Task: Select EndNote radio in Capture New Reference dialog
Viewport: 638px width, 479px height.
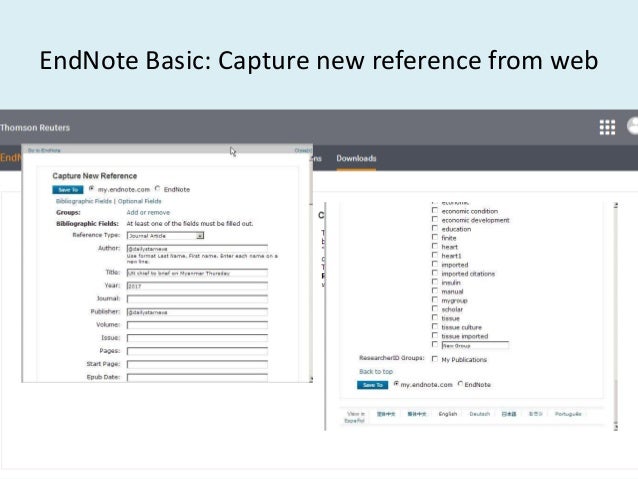Action: [x=157, y=188]
